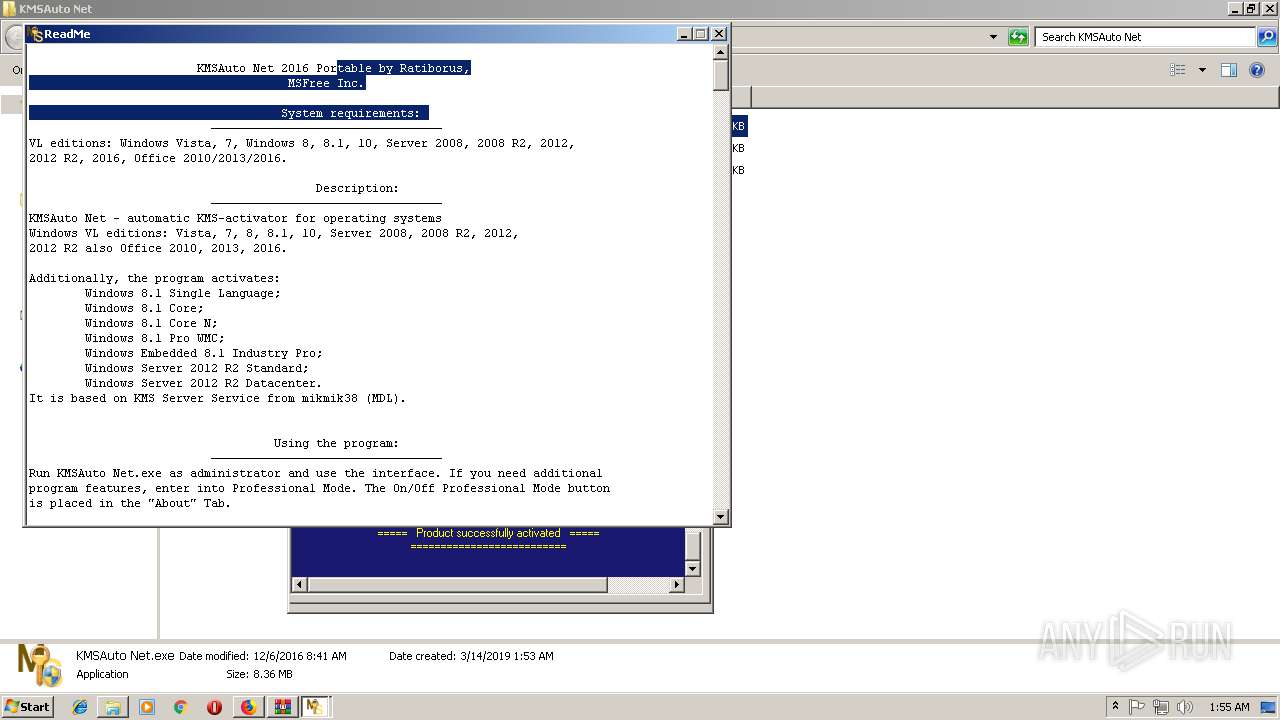The width and height of the screenshot is (1280, 720).
Task: Click 'Using the program:' heading in ReadMe
Action: coord(336,443)
